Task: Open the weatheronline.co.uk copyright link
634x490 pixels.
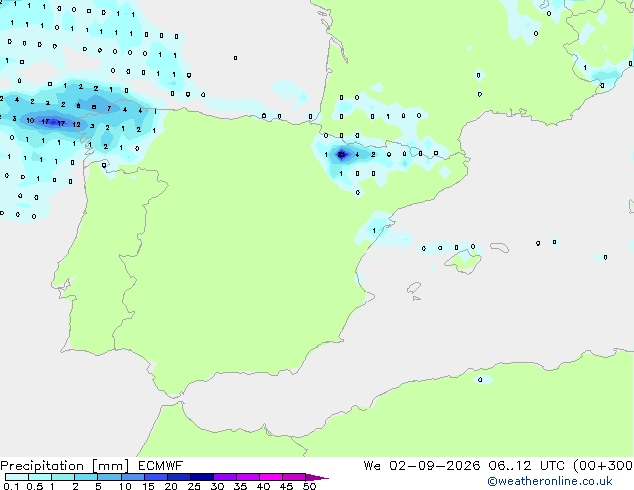Action: click(550, 481)
